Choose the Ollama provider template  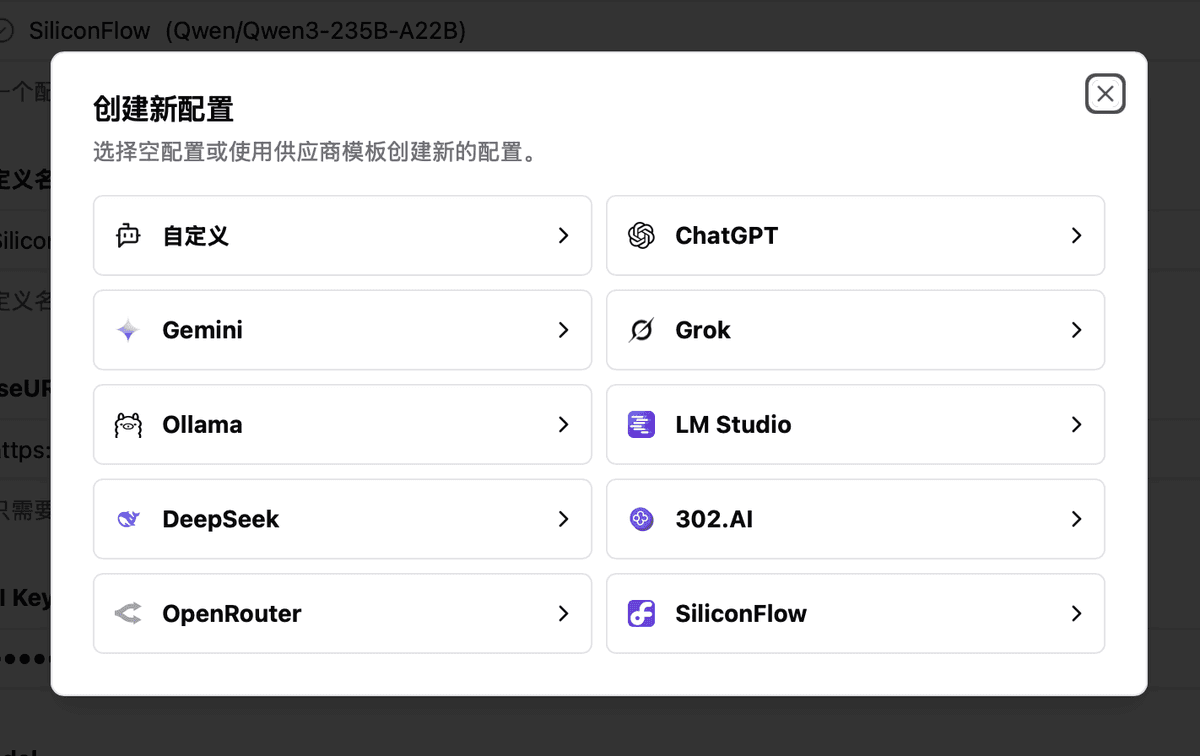click(x=202, y=425)
